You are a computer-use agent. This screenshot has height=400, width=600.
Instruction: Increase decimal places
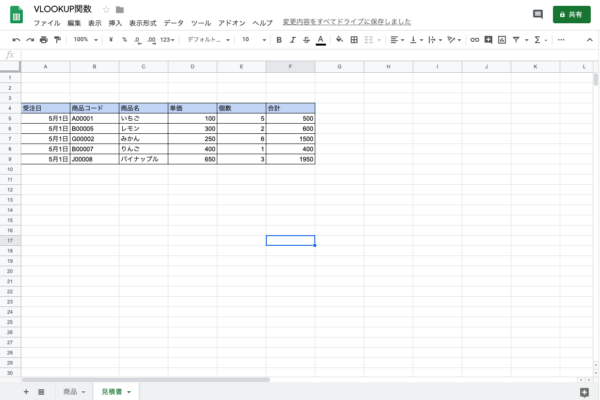pyautogui.click(x=151, y=39)
